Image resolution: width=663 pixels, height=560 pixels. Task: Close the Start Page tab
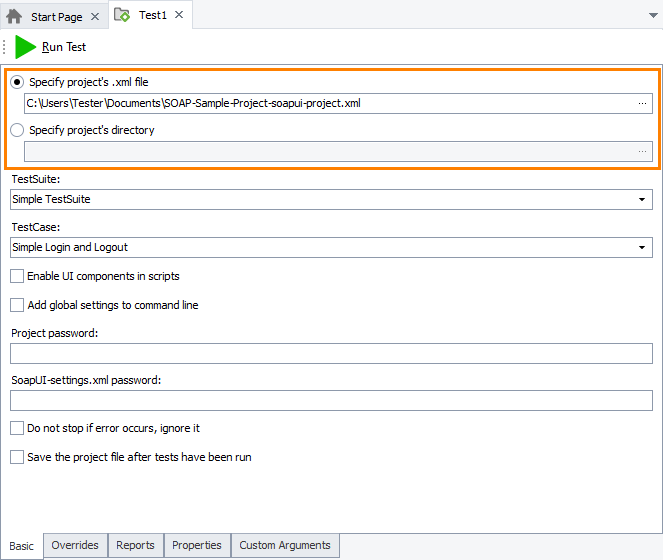tap(94, 17)
